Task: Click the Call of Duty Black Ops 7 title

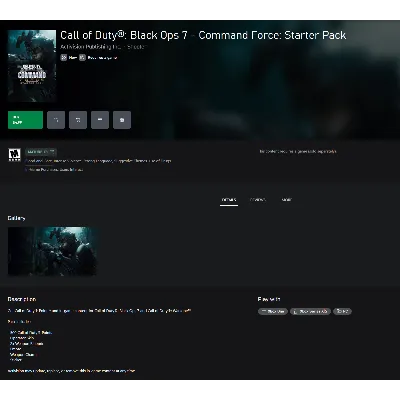Action: pyautogui.click(x=203, y=35)
